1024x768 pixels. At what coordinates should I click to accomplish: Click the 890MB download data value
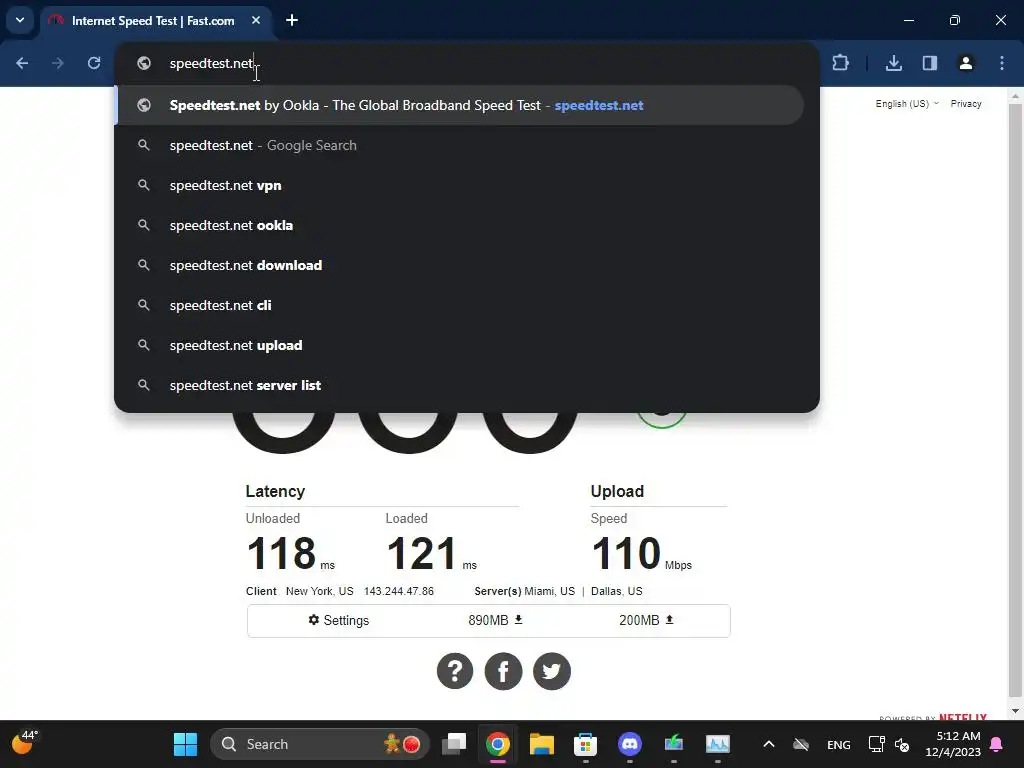(495, 620)
